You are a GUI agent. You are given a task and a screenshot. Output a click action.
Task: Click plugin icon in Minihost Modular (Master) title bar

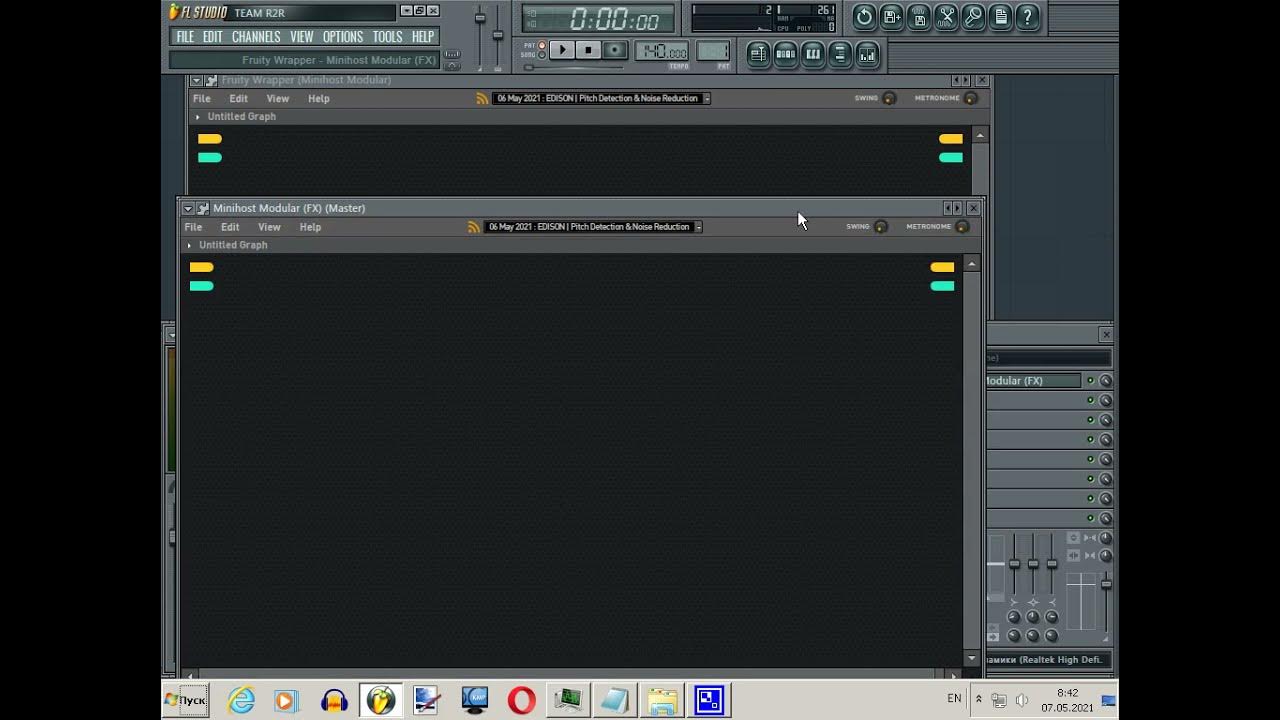(x=203, y=208)
